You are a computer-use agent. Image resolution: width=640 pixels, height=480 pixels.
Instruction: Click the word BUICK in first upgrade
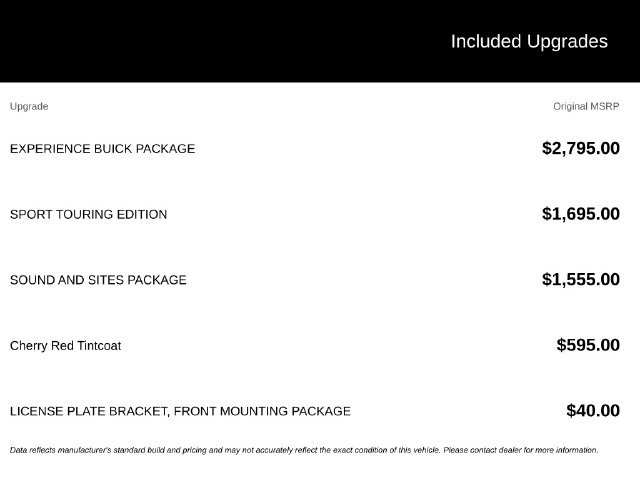pyautogui.click(x=113, y=149)
